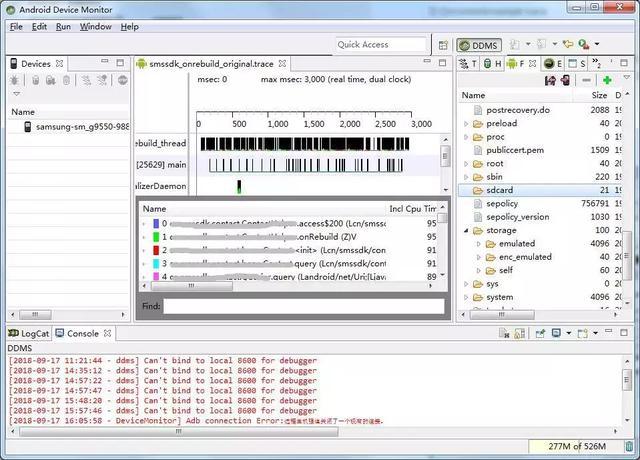Image resolution: width=640 pixels, height=460 pixels.
Task: Switch to the LogCat tab
Action: click(x=29, y=333)
